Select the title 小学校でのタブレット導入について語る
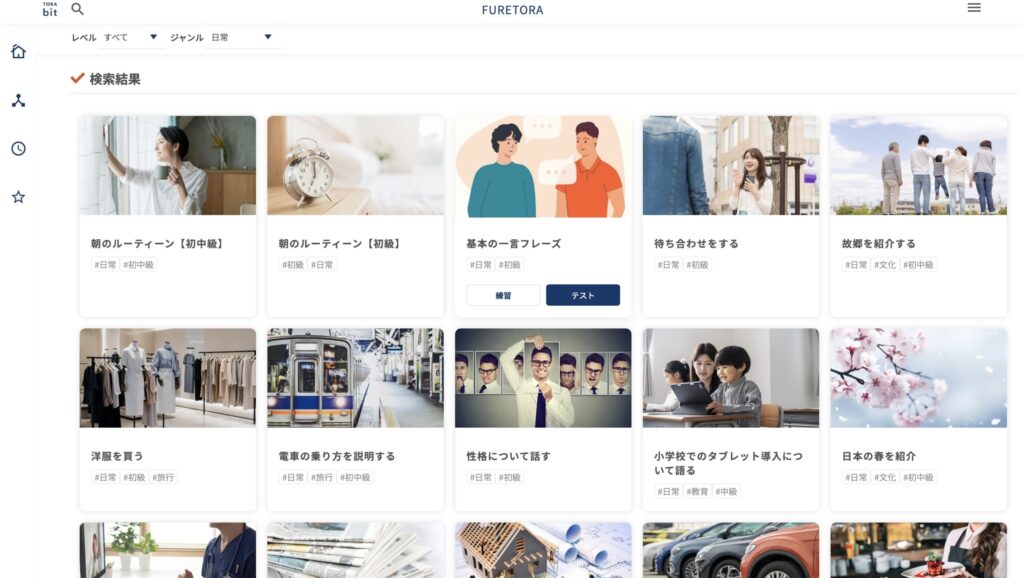This screenshot has width=1024, height=578. [728, 463]
